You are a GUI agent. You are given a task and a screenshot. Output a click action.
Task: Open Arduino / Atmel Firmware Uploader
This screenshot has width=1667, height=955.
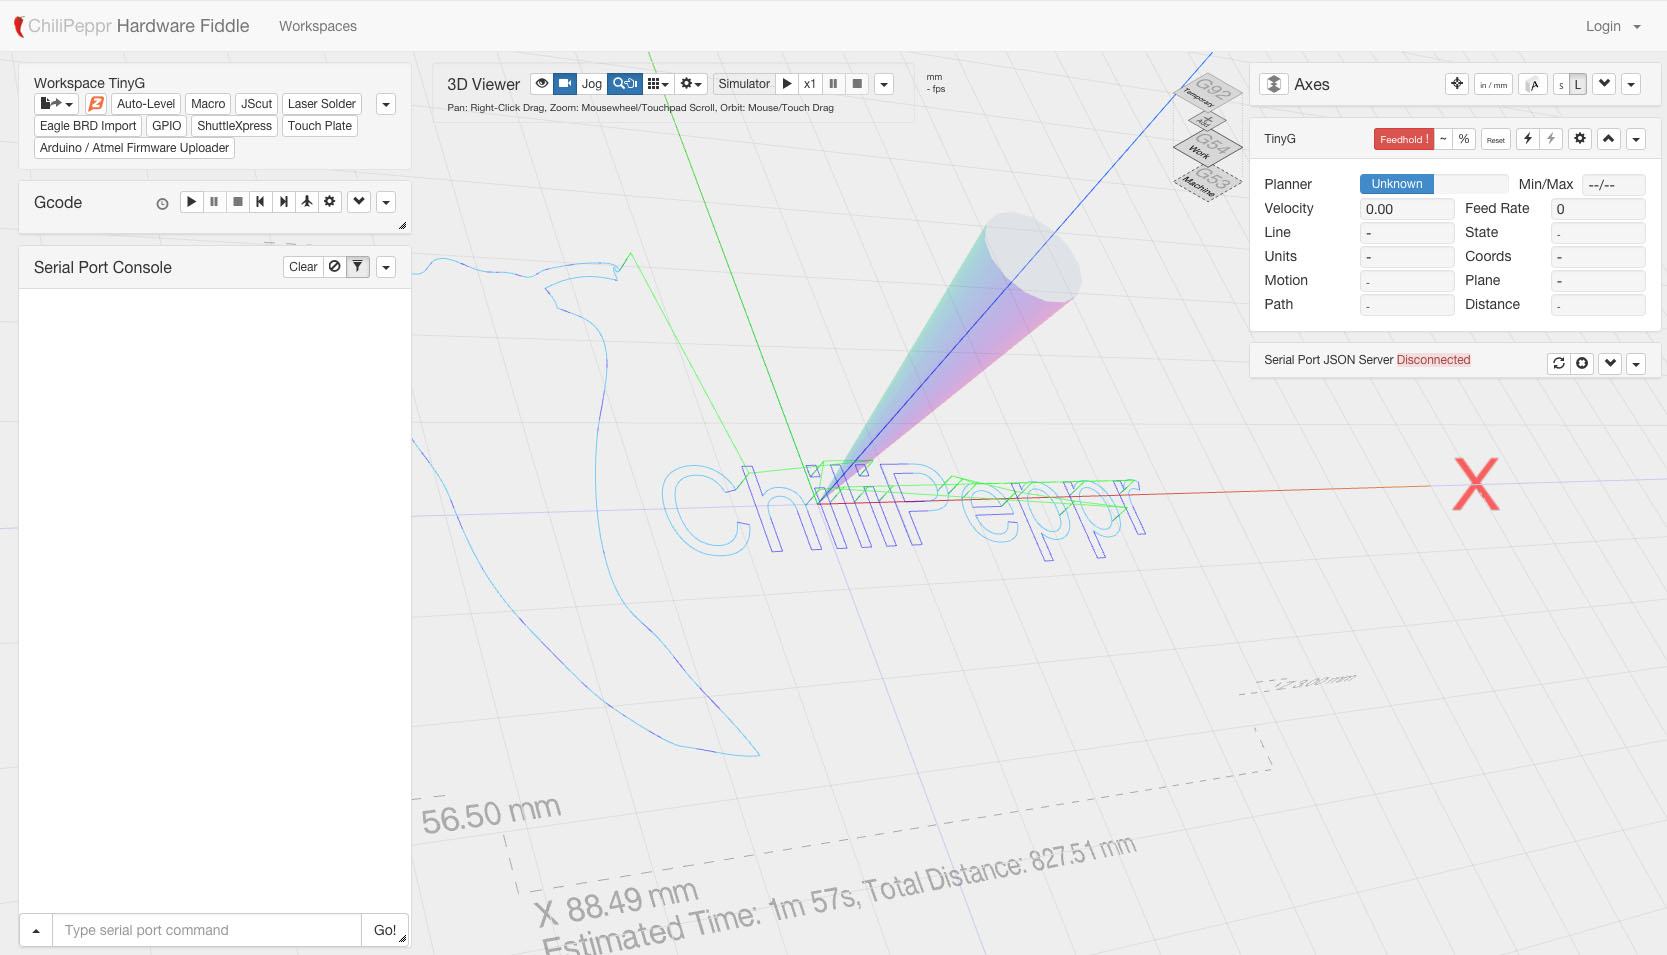click(x=134, y=148)
